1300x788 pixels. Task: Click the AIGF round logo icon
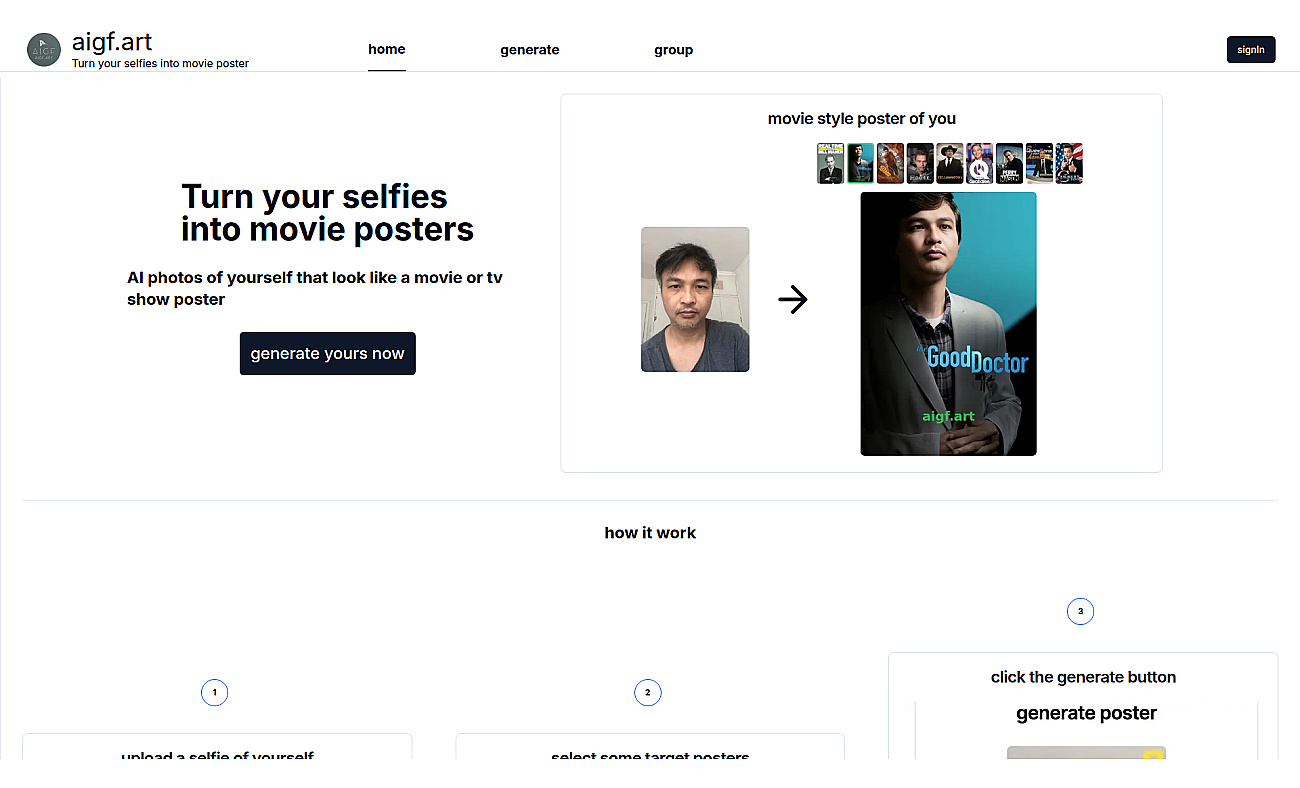pyautogui.click(x=44, y=50)
